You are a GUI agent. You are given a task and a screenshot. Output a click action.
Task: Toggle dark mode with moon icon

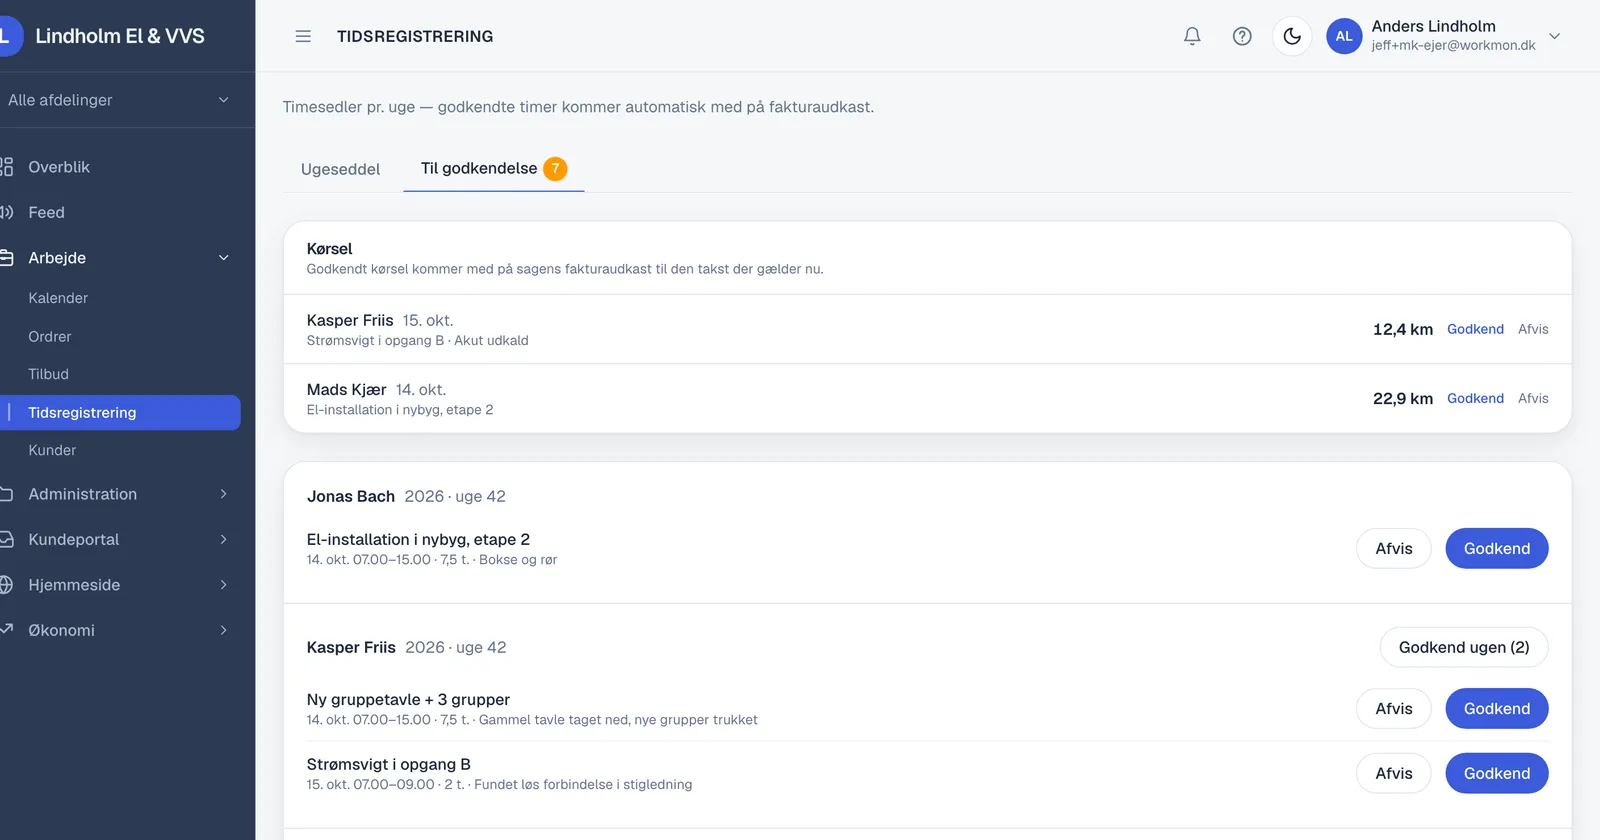coord(1292,36)
